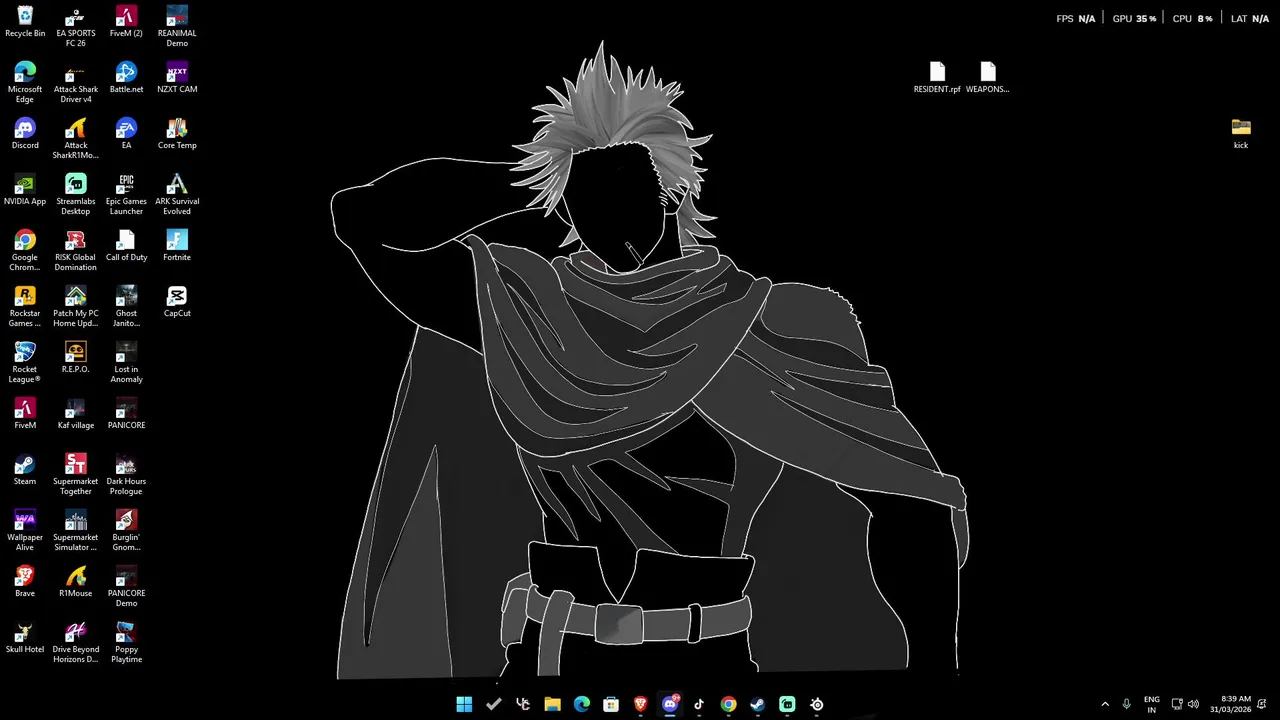1280x720 pixels.
Task: Select the Call of Duty desktop icon
Action: [126, 246]
